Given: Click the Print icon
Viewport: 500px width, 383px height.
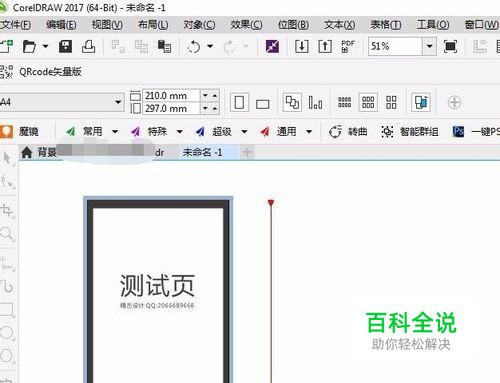Looking at the screenshot, I should (x=88, y=46).
